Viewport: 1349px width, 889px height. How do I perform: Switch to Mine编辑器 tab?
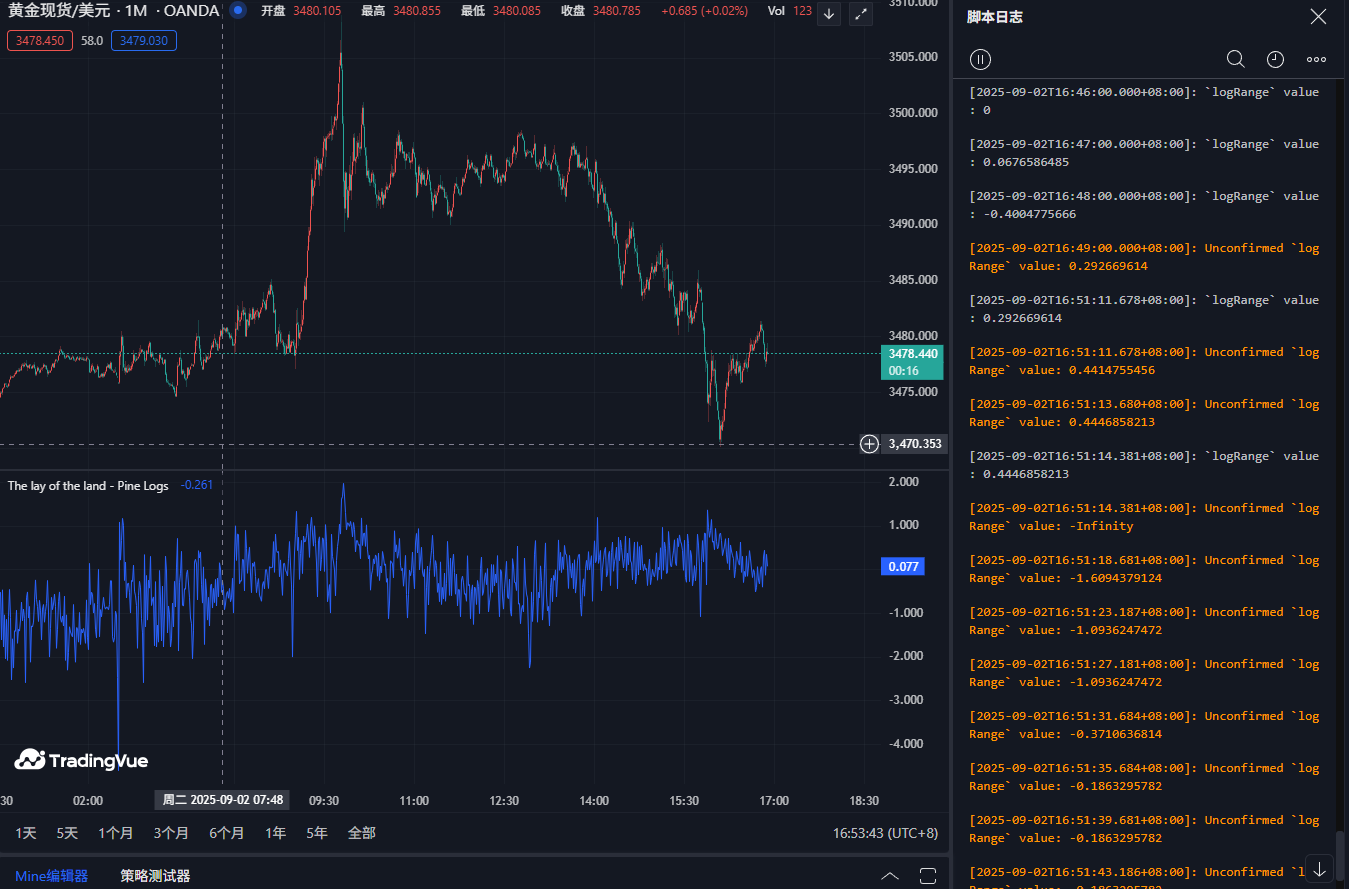[51, 876]
